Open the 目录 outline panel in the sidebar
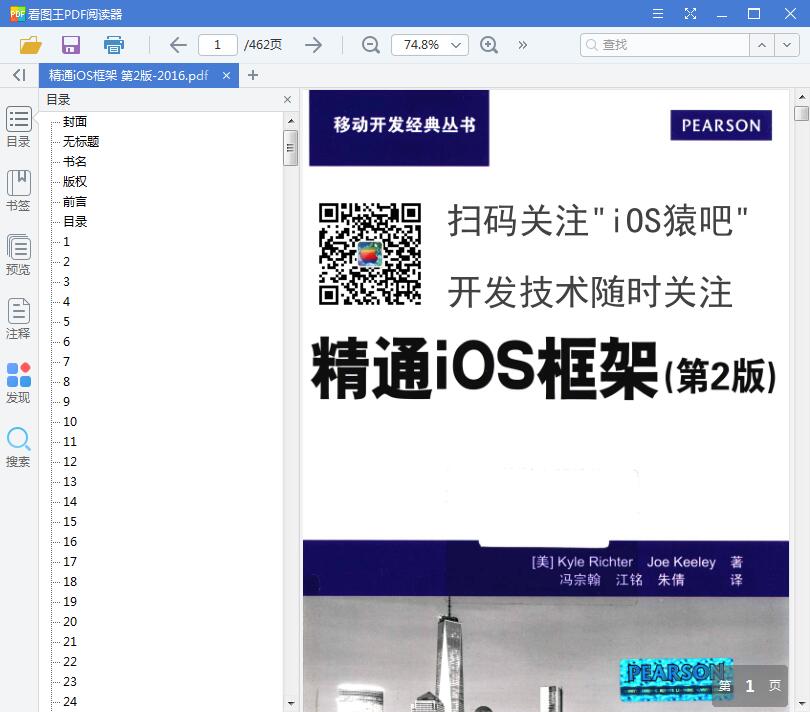 pos(19,127)
